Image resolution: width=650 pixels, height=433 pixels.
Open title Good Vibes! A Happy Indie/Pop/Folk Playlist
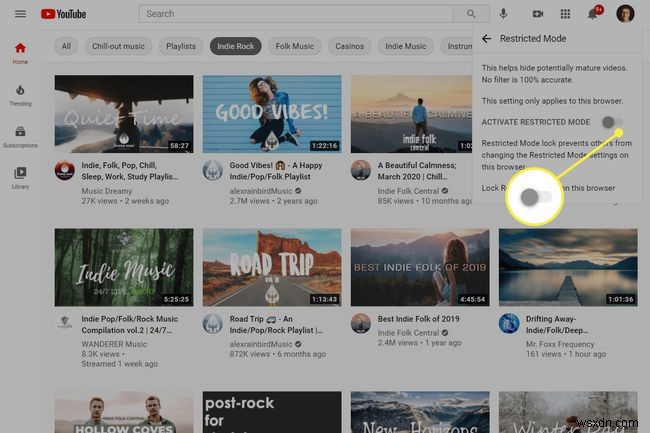point(276,171)
